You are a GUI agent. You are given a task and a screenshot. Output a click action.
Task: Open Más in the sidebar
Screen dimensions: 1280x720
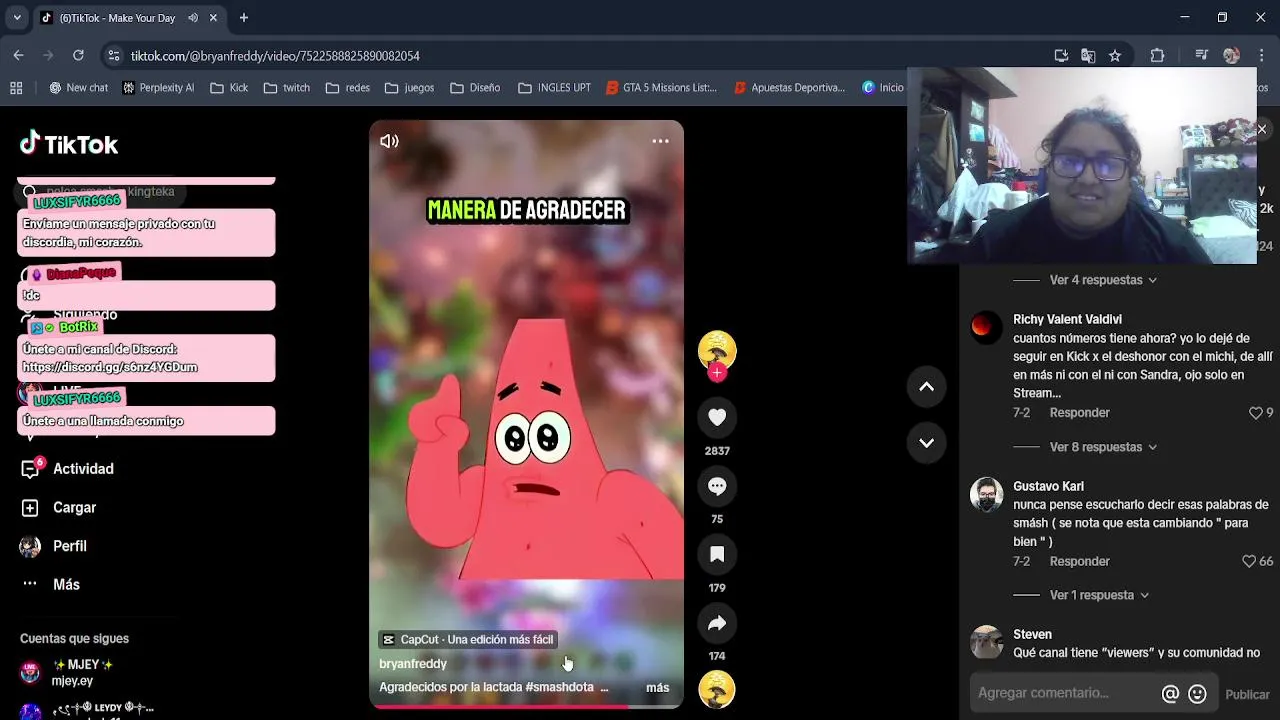pos(50,585)
